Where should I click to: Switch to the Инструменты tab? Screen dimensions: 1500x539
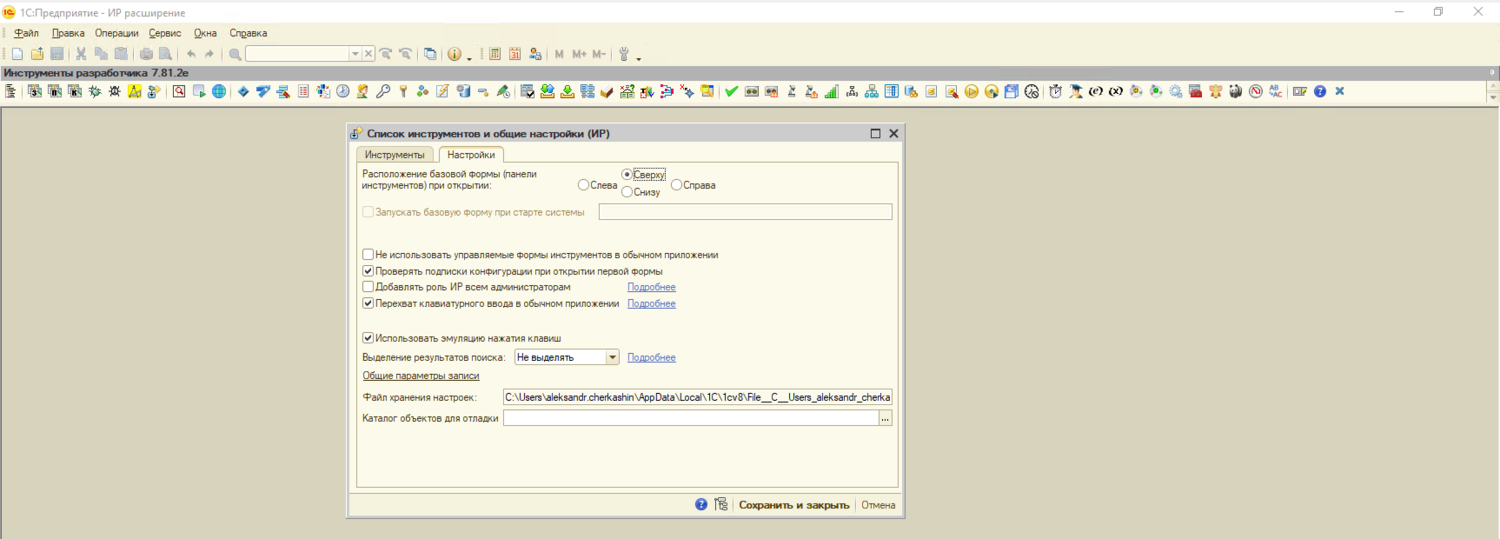pyautogui.click(x=395, y=155)
